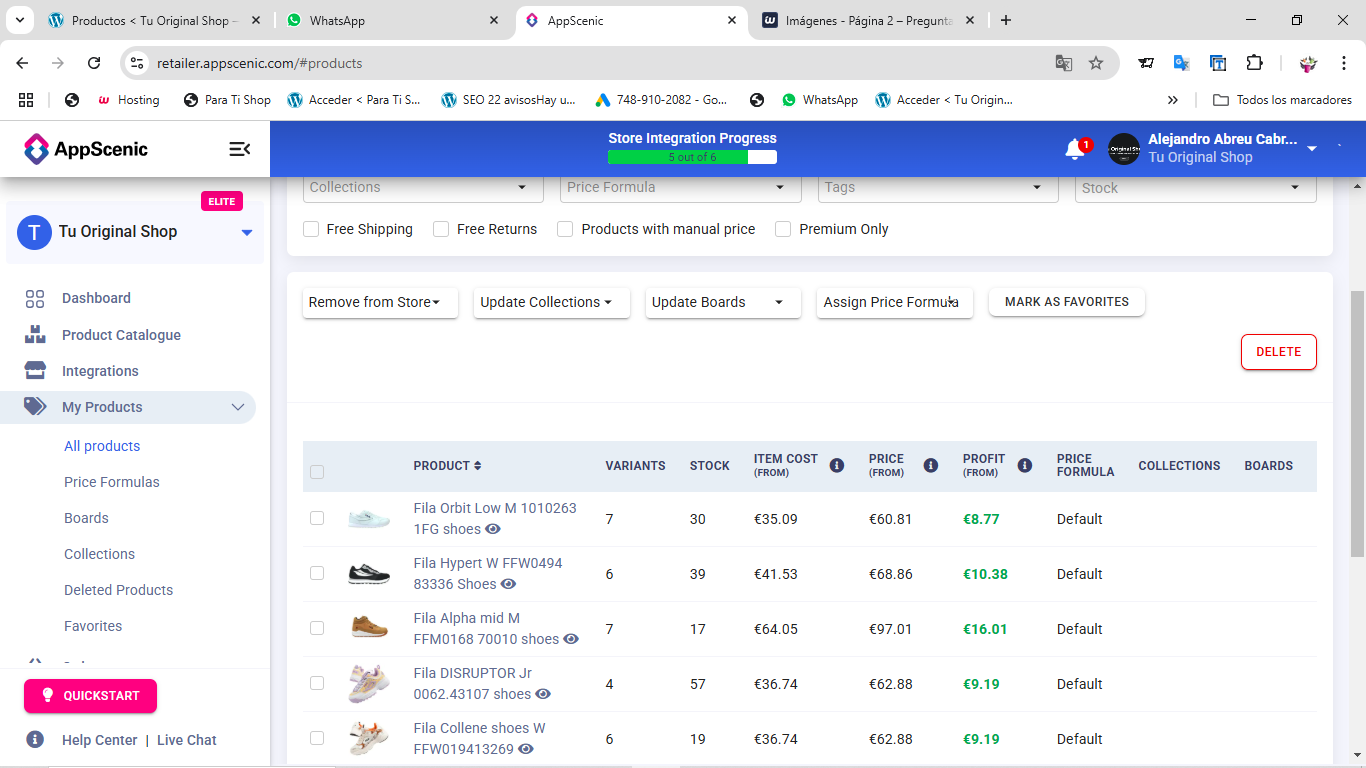Open Assign Price Formula dropdown
1366x768 pixels.
[895, 302]
